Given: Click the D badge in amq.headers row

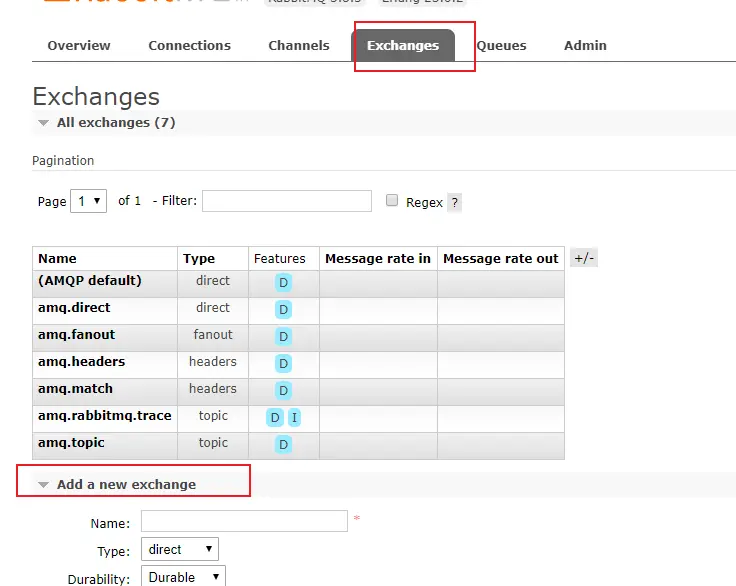Looking at the screenshot, I should point(284,363).
